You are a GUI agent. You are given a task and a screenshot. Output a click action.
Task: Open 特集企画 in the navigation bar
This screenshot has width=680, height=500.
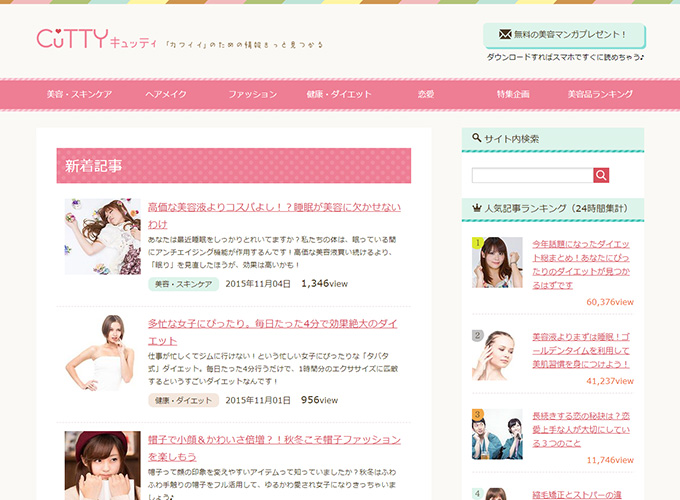click(513, 94)
